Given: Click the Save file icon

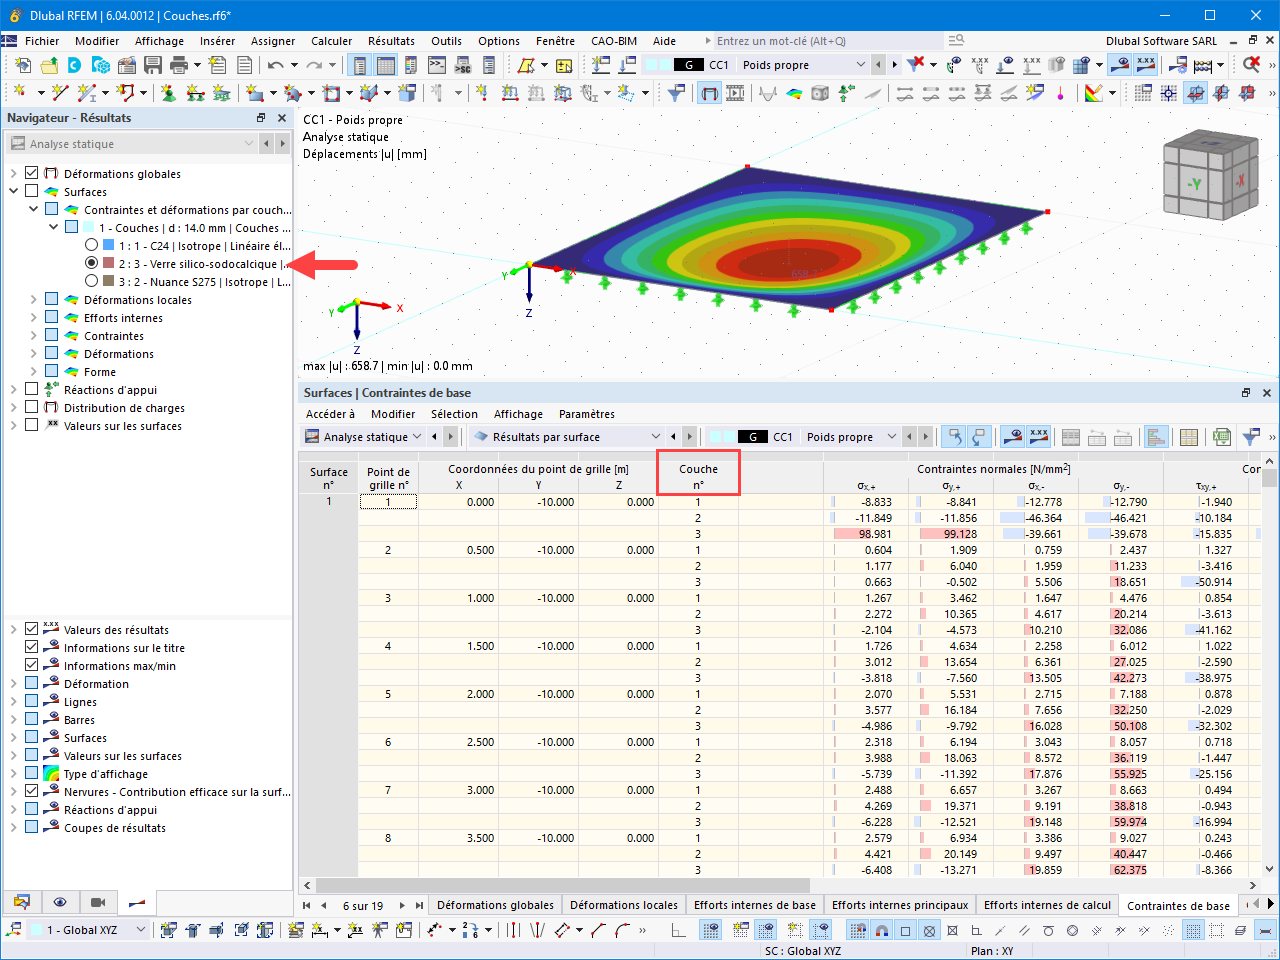Looking at the screenshot, I should coord(153,65).
